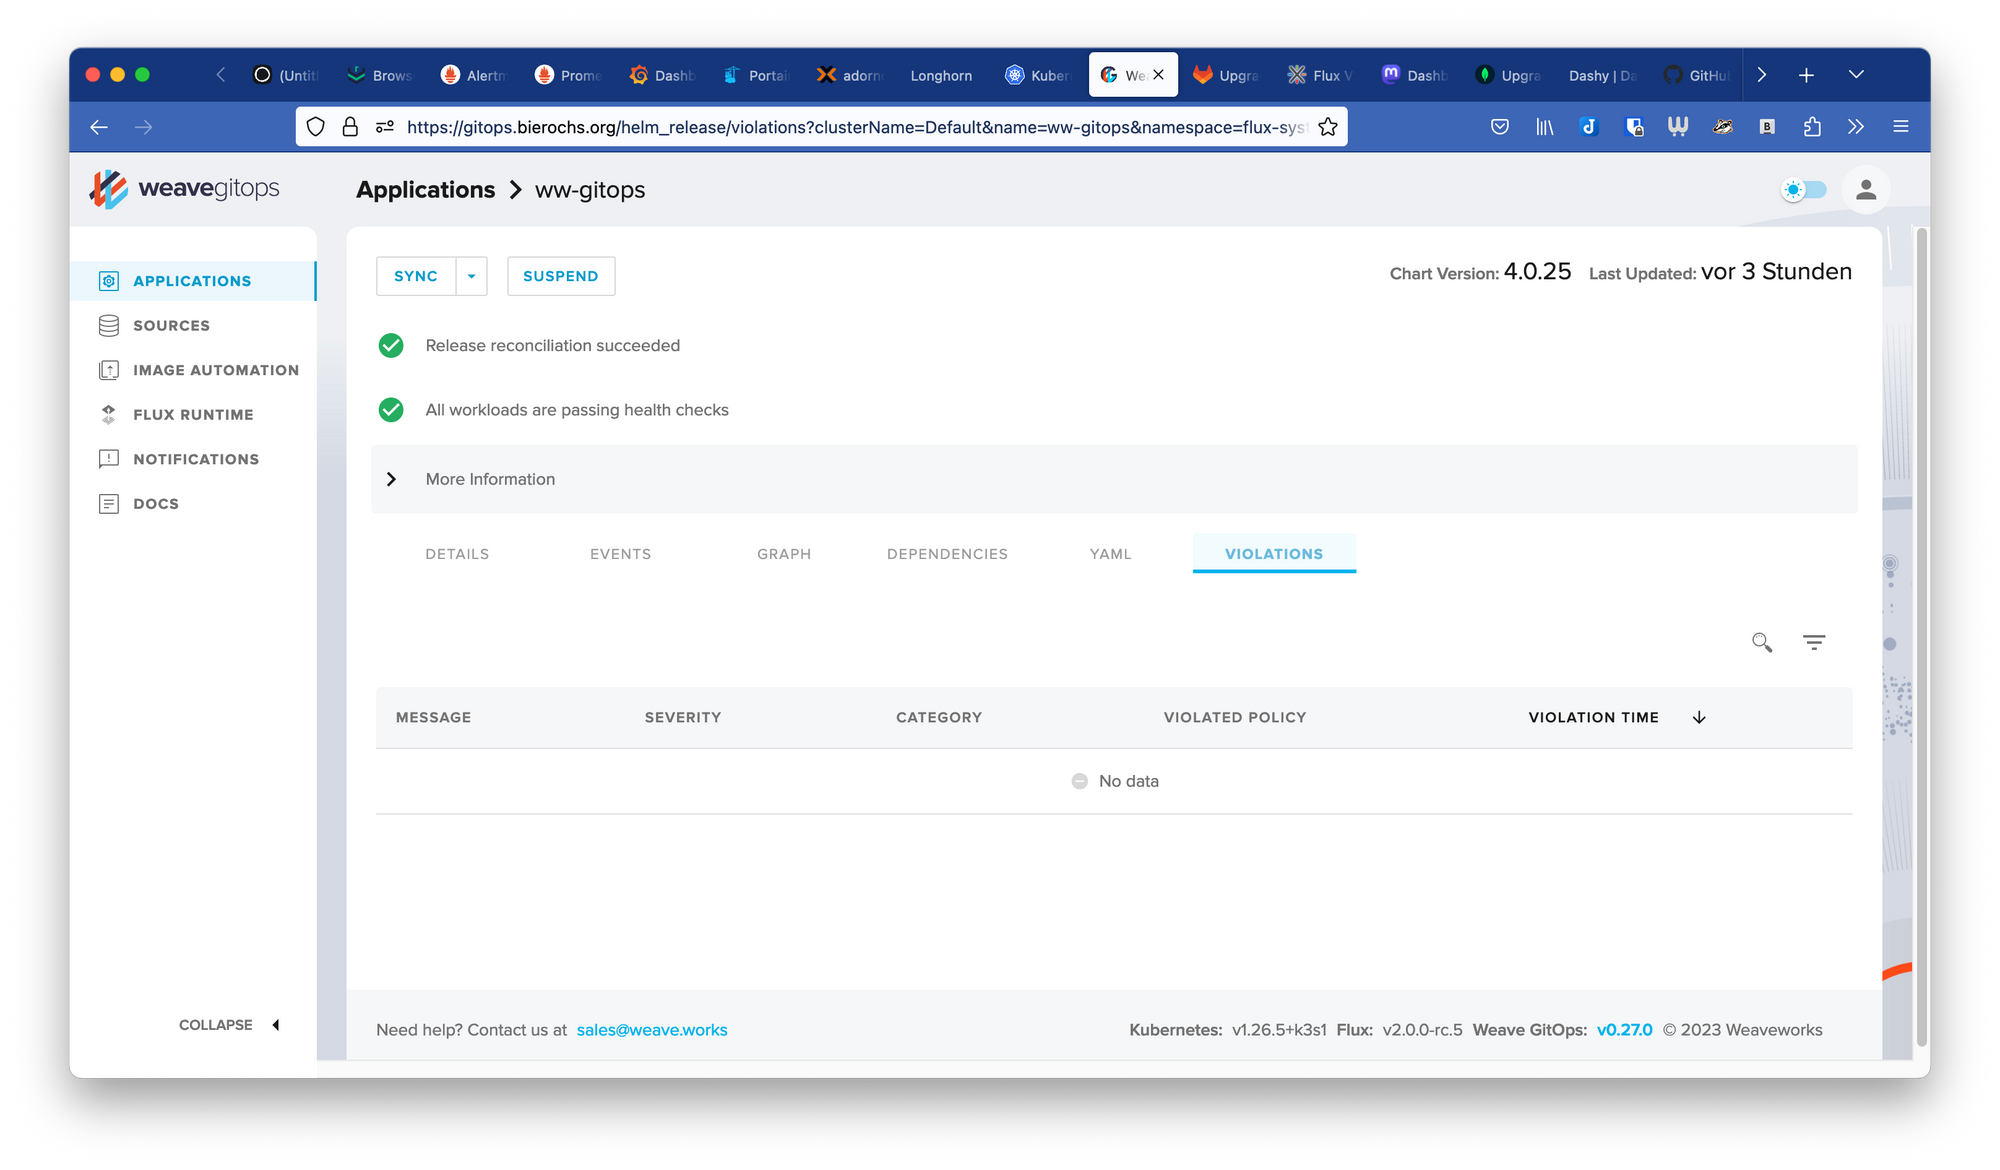The width and height of the screenshot is (2000, 1170).
Task: Switch to the Longhorn browser tab
Action: pyautogui.click(x=941, y=75)
